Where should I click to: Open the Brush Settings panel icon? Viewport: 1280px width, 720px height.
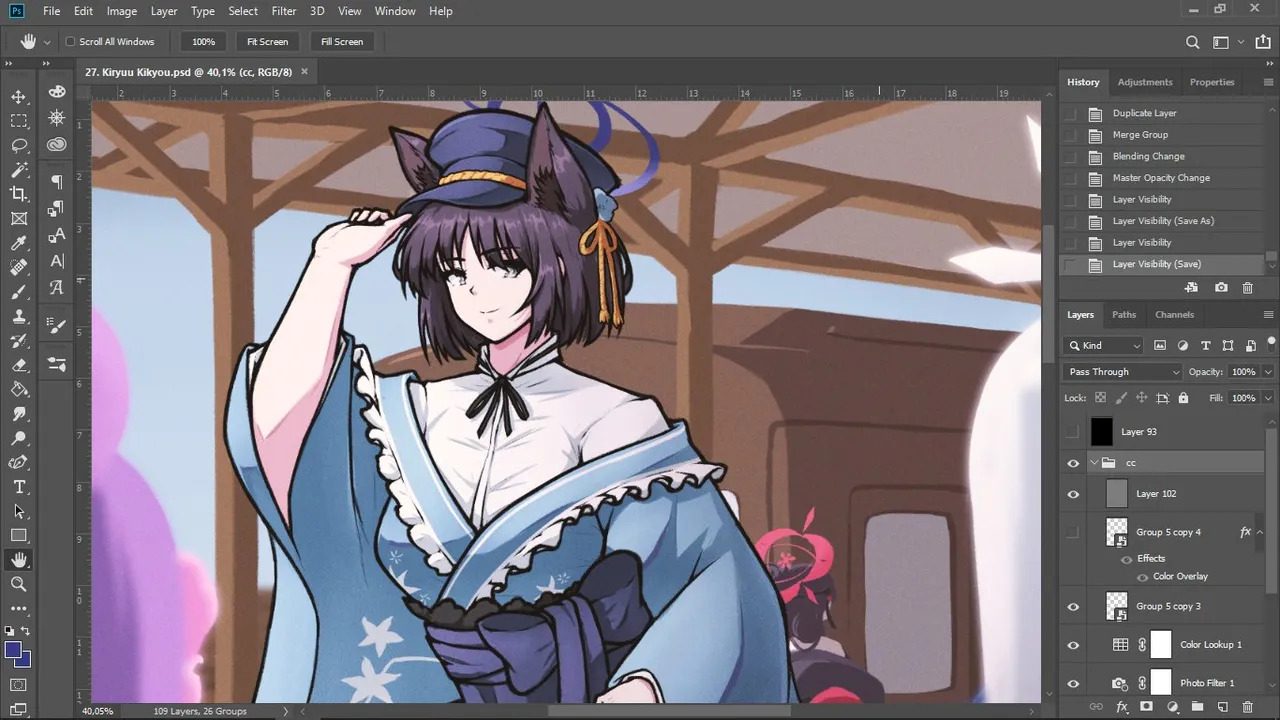click(57, 326)
